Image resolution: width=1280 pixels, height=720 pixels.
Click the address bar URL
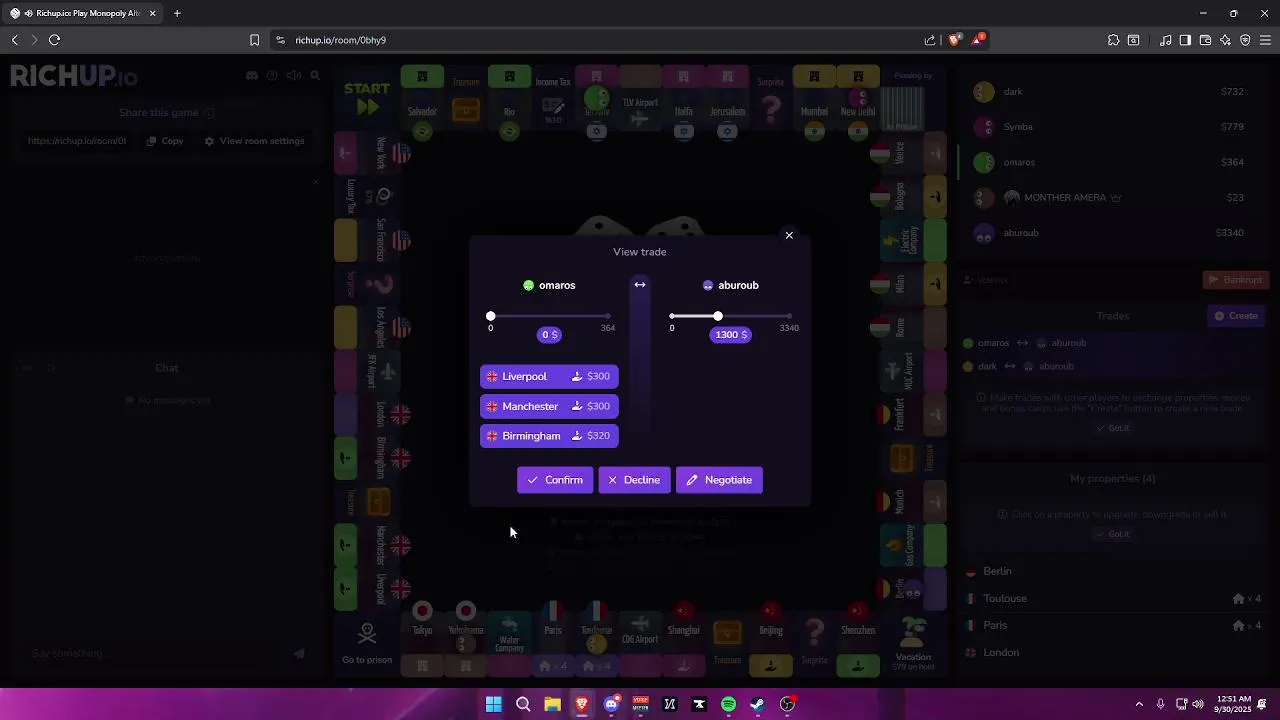coord(340,40)
